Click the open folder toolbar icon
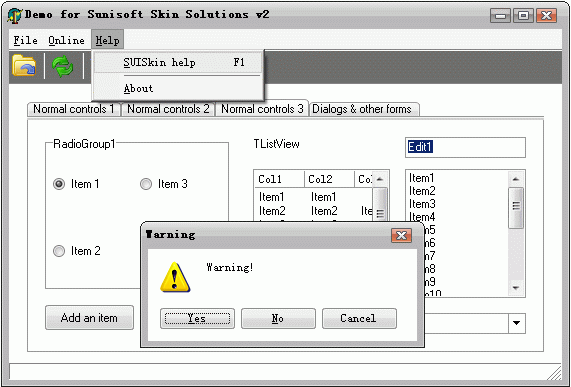 [24, 66]
